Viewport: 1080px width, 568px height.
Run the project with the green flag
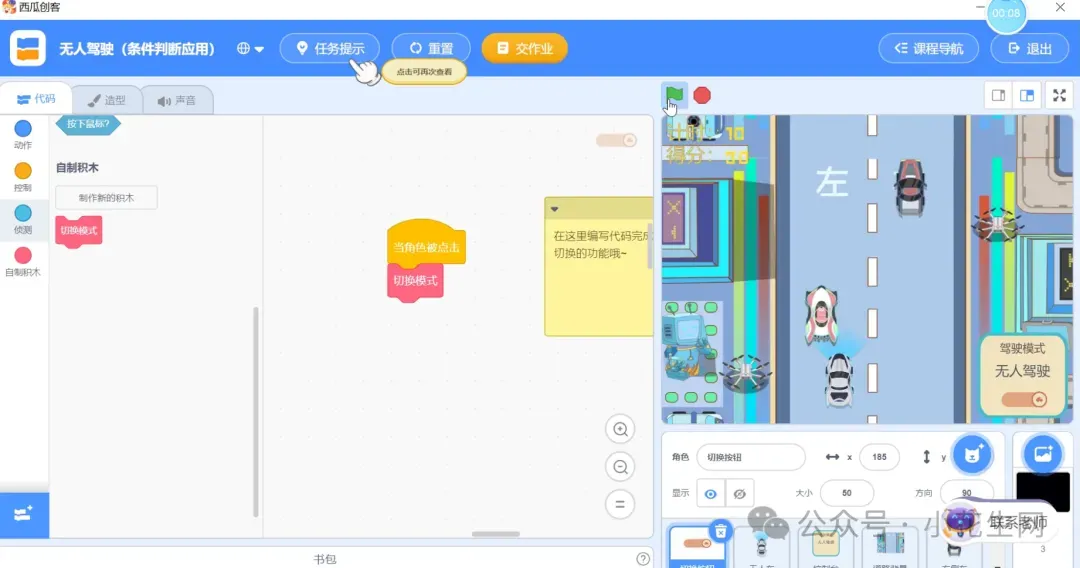point(674,95)
